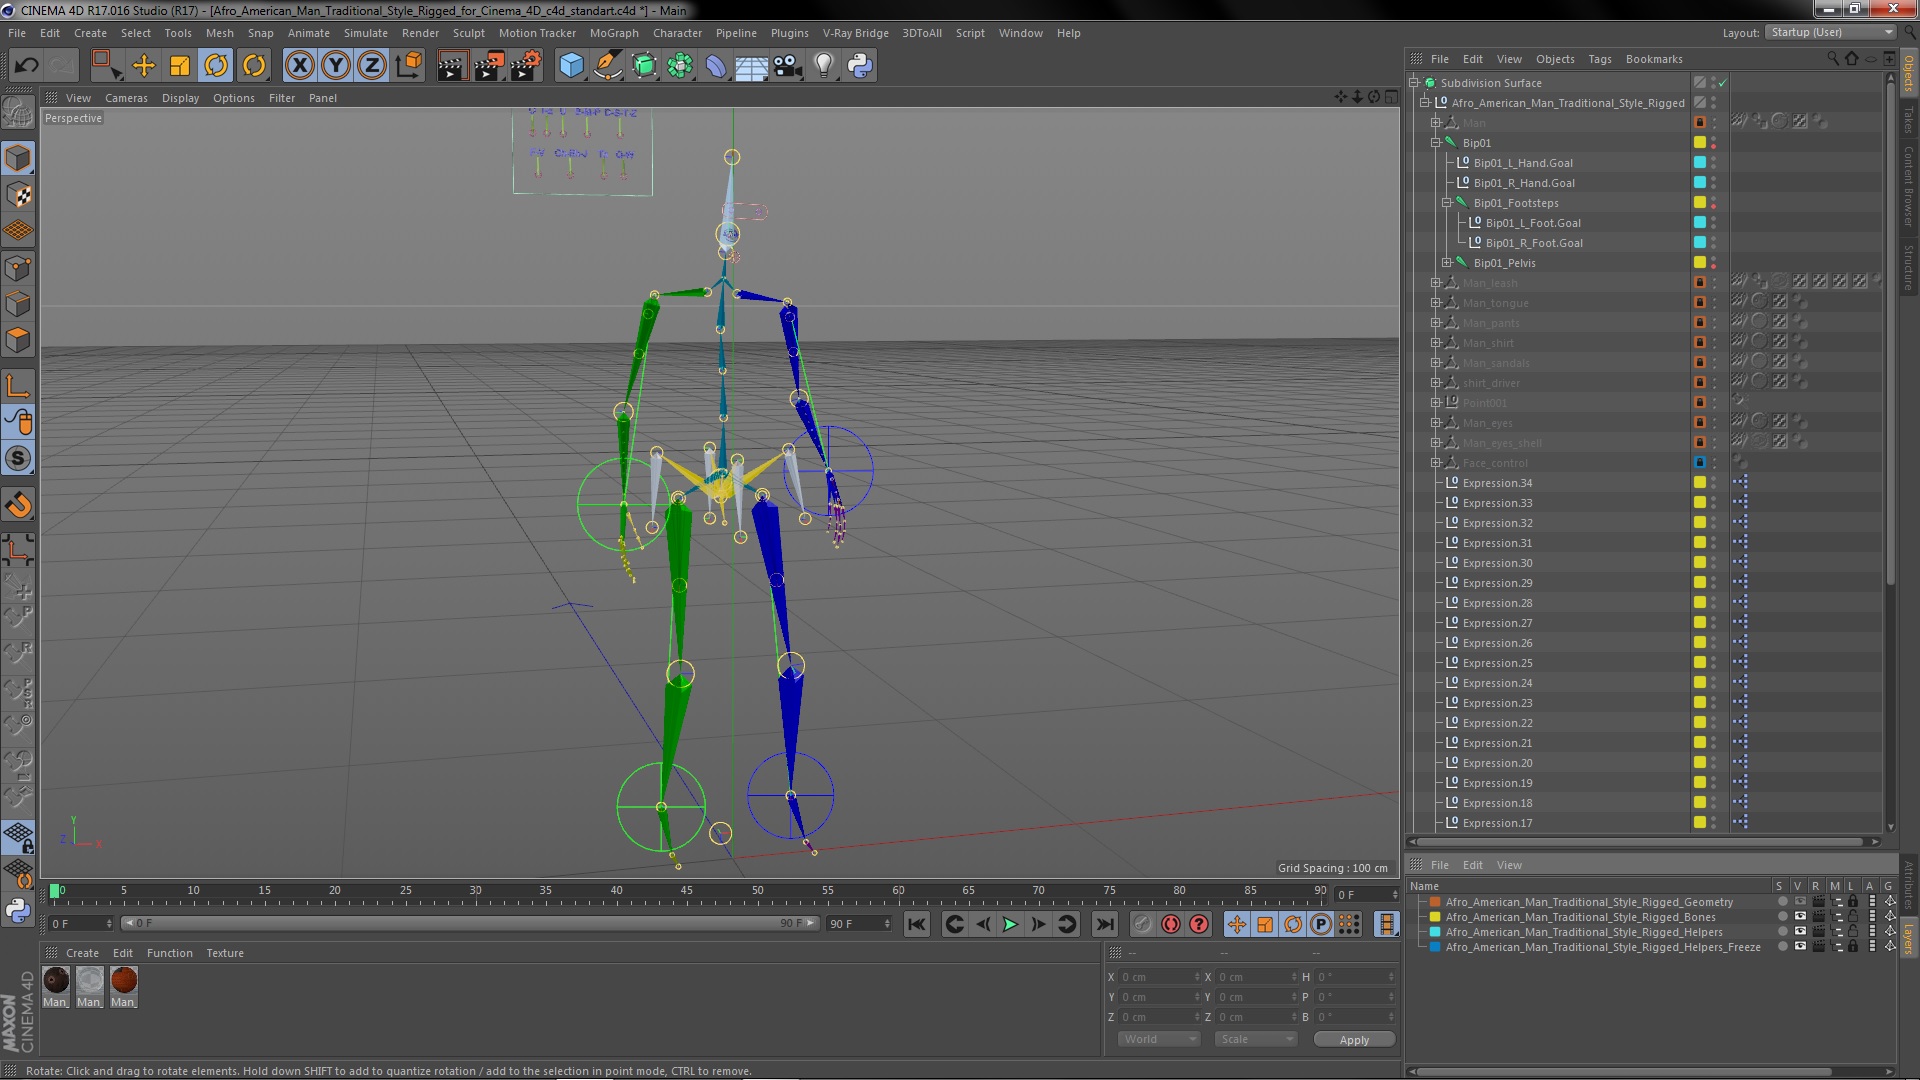The image size is (1920, 1080).
Task: Toggle Z axis lock
Action: (x=372, y=66)
